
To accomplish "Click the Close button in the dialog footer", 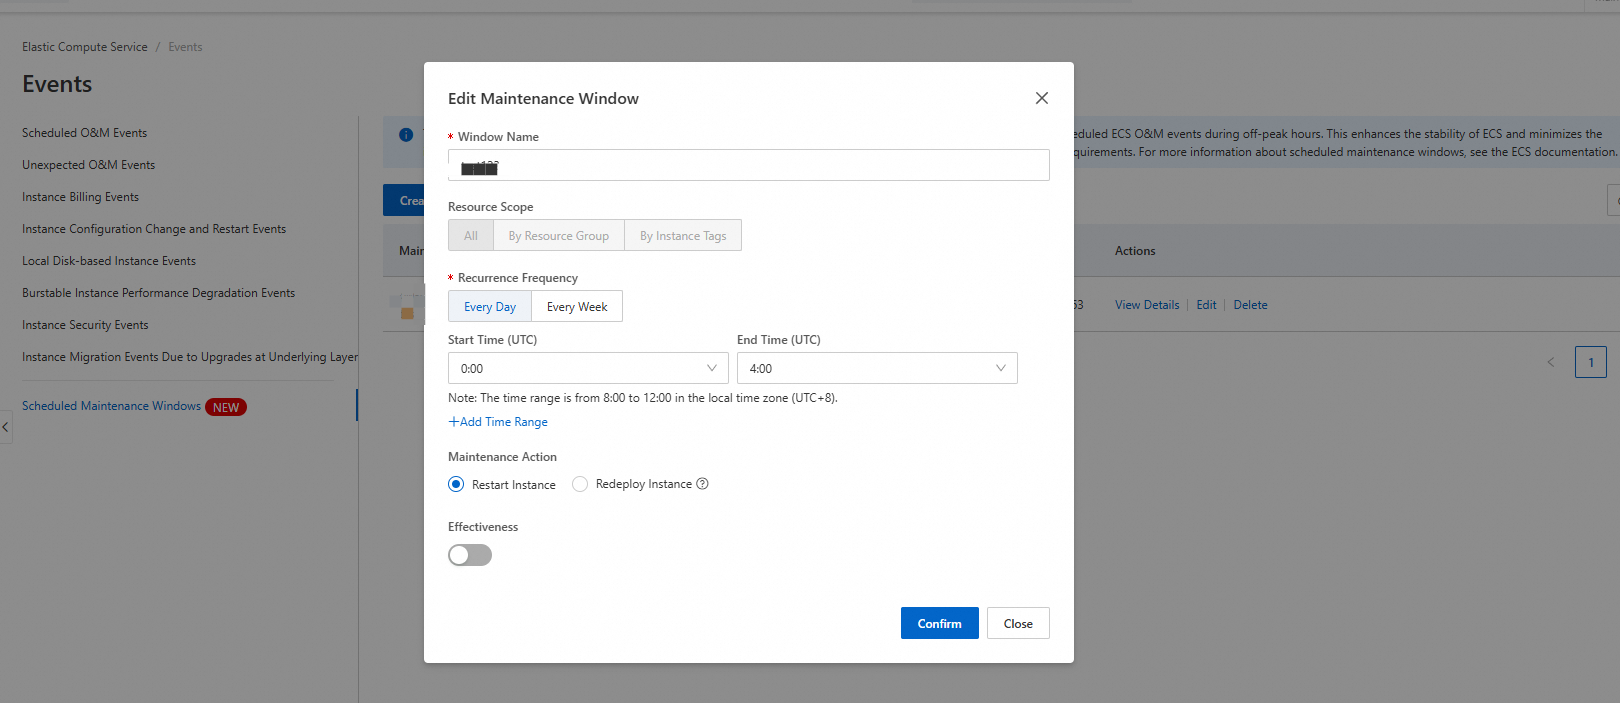I will 1018,623.
